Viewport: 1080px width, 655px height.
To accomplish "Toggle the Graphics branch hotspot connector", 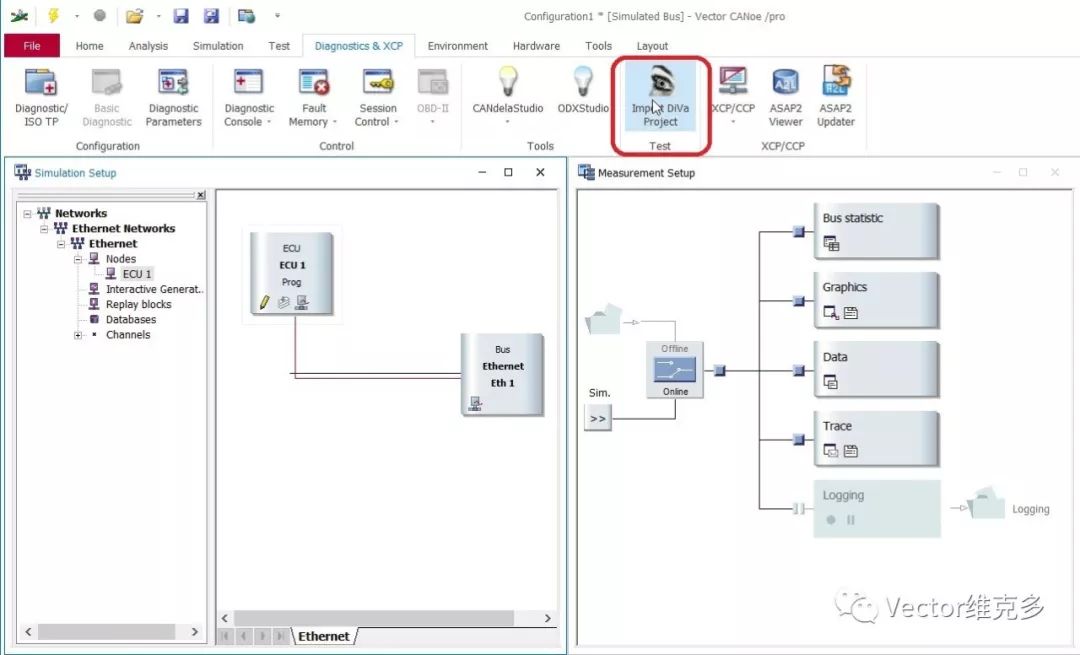I will point(799,301).
